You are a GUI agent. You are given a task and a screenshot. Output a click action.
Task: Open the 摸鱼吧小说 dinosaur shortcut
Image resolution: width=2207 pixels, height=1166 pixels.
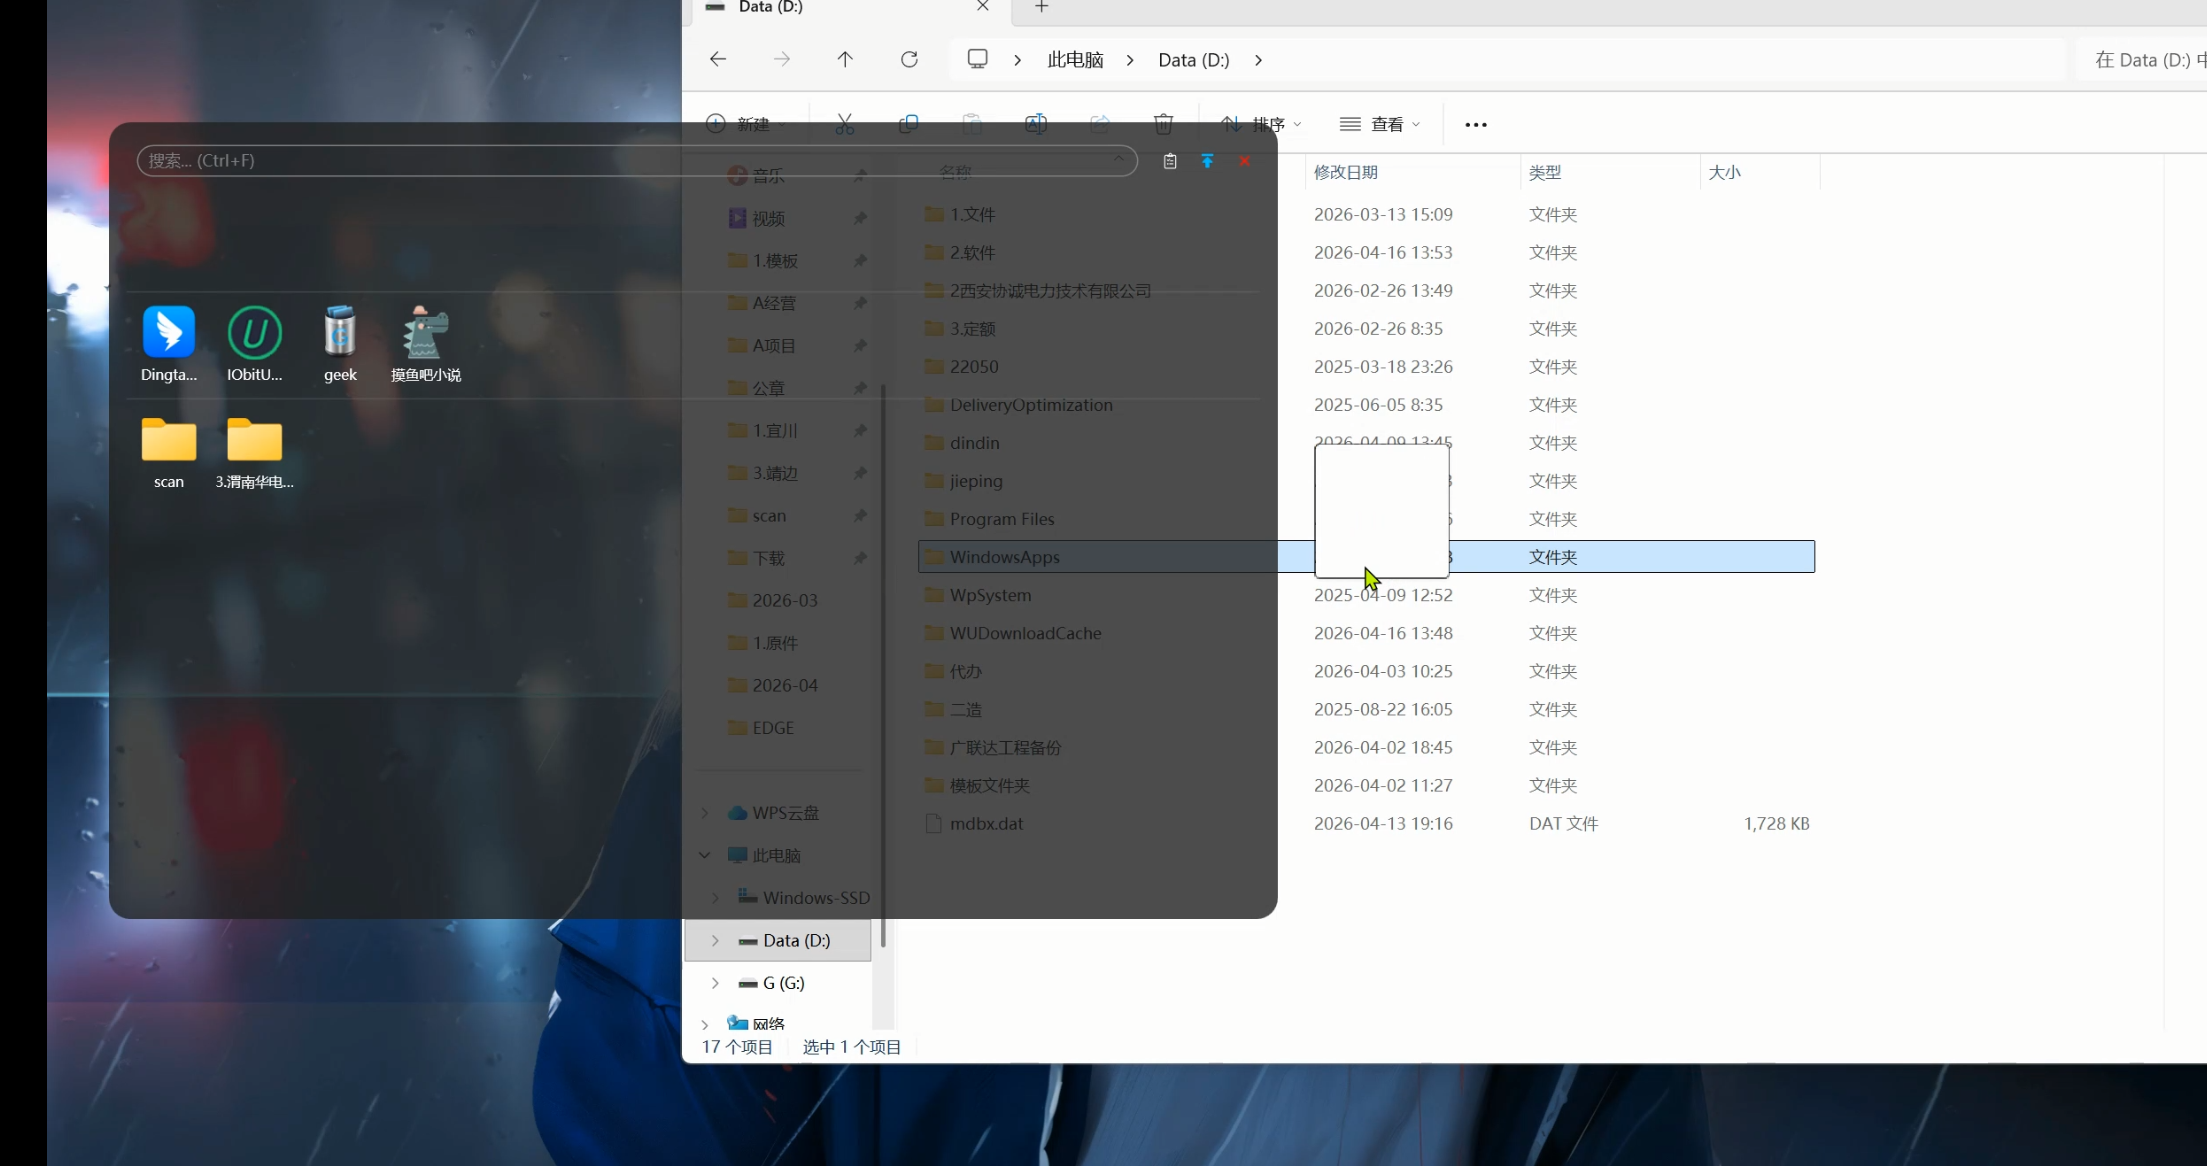425,334
